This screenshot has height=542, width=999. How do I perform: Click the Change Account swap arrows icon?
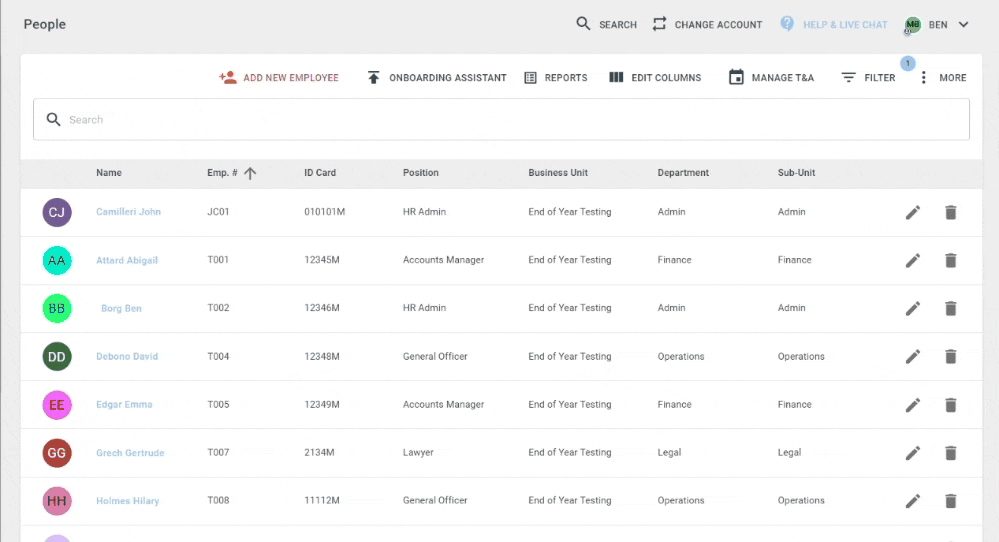(659, 24)
